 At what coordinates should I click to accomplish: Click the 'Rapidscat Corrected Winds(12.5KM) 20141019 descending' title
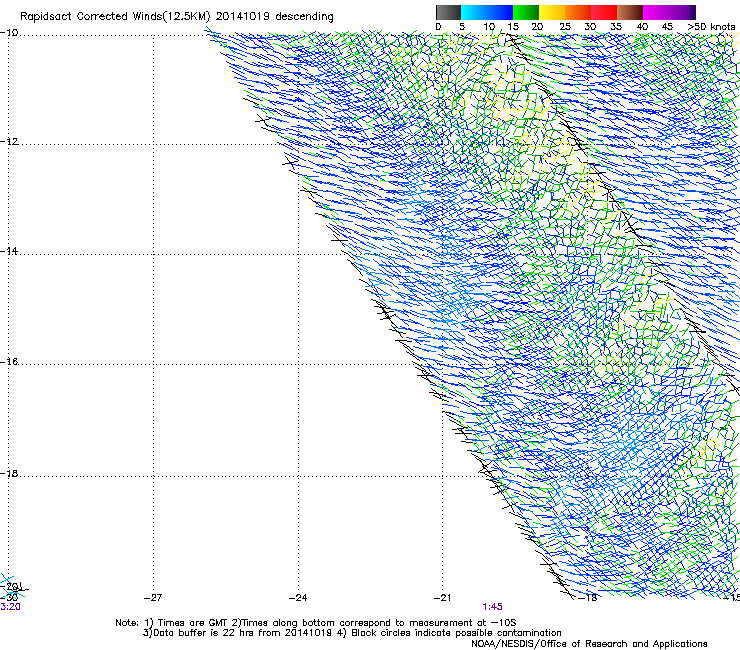coord(177,17)
